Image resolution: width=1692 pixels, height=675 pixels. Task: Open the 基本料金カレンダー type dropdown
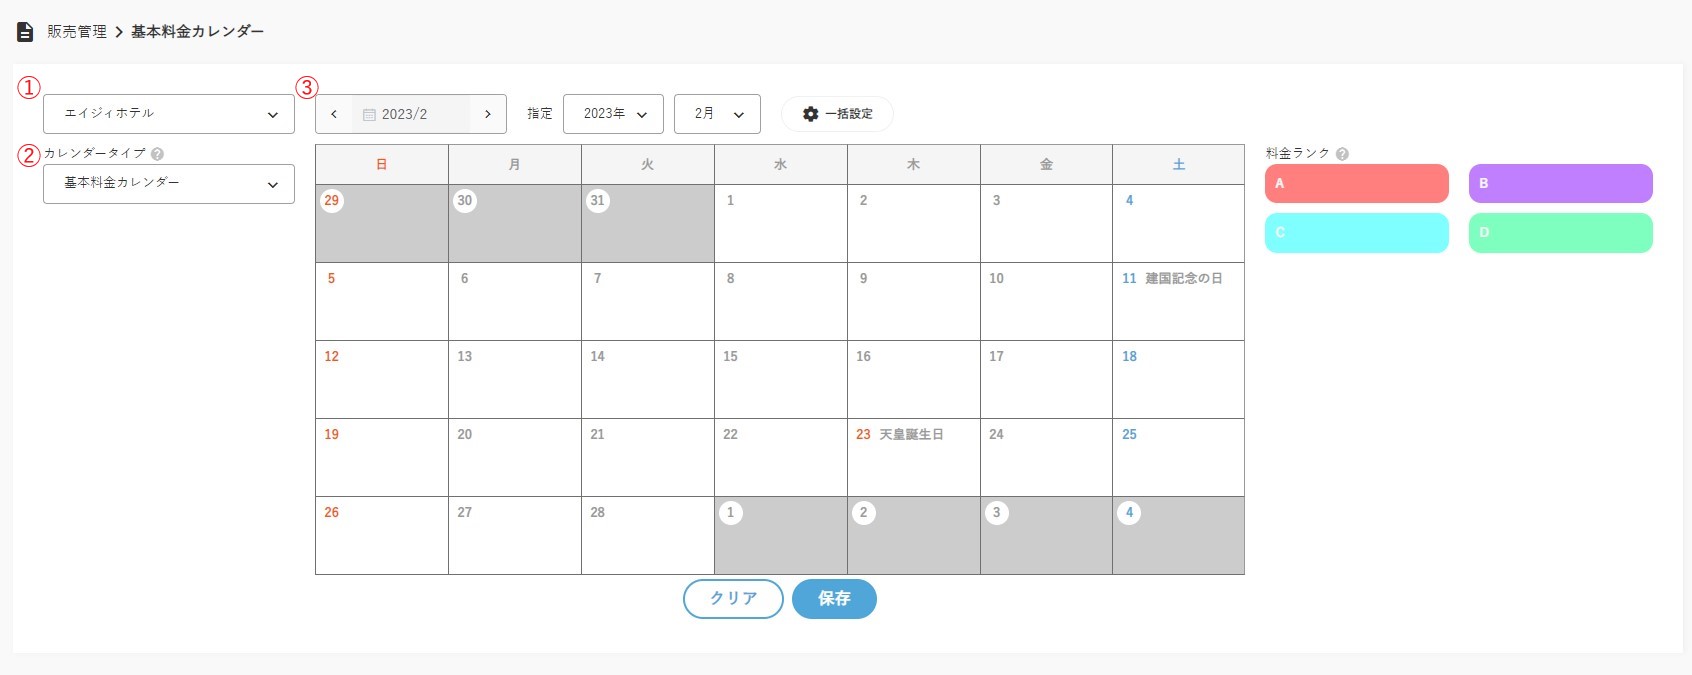(169, 184)
